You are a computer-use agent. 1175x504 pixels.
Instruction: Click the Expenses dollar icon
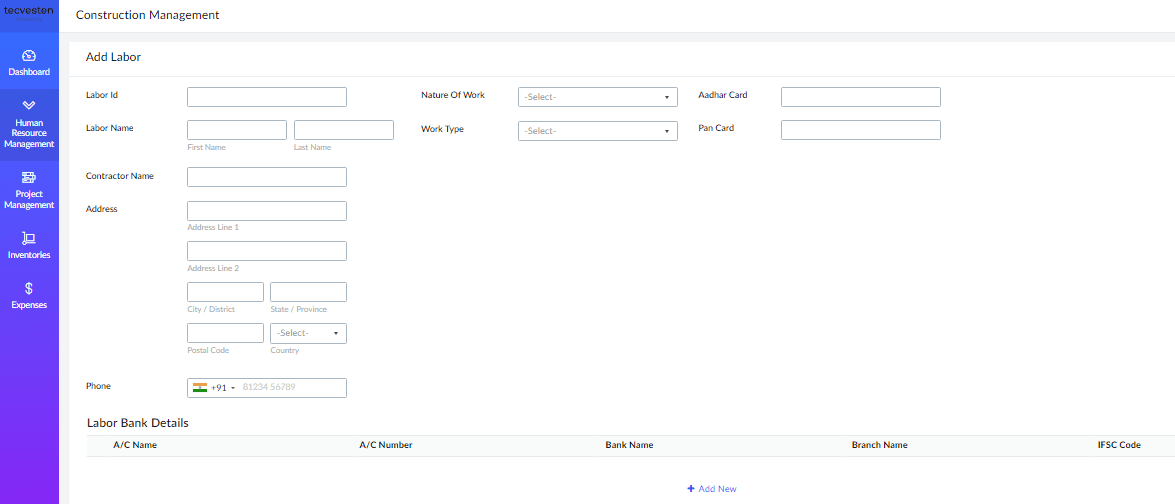29,288
